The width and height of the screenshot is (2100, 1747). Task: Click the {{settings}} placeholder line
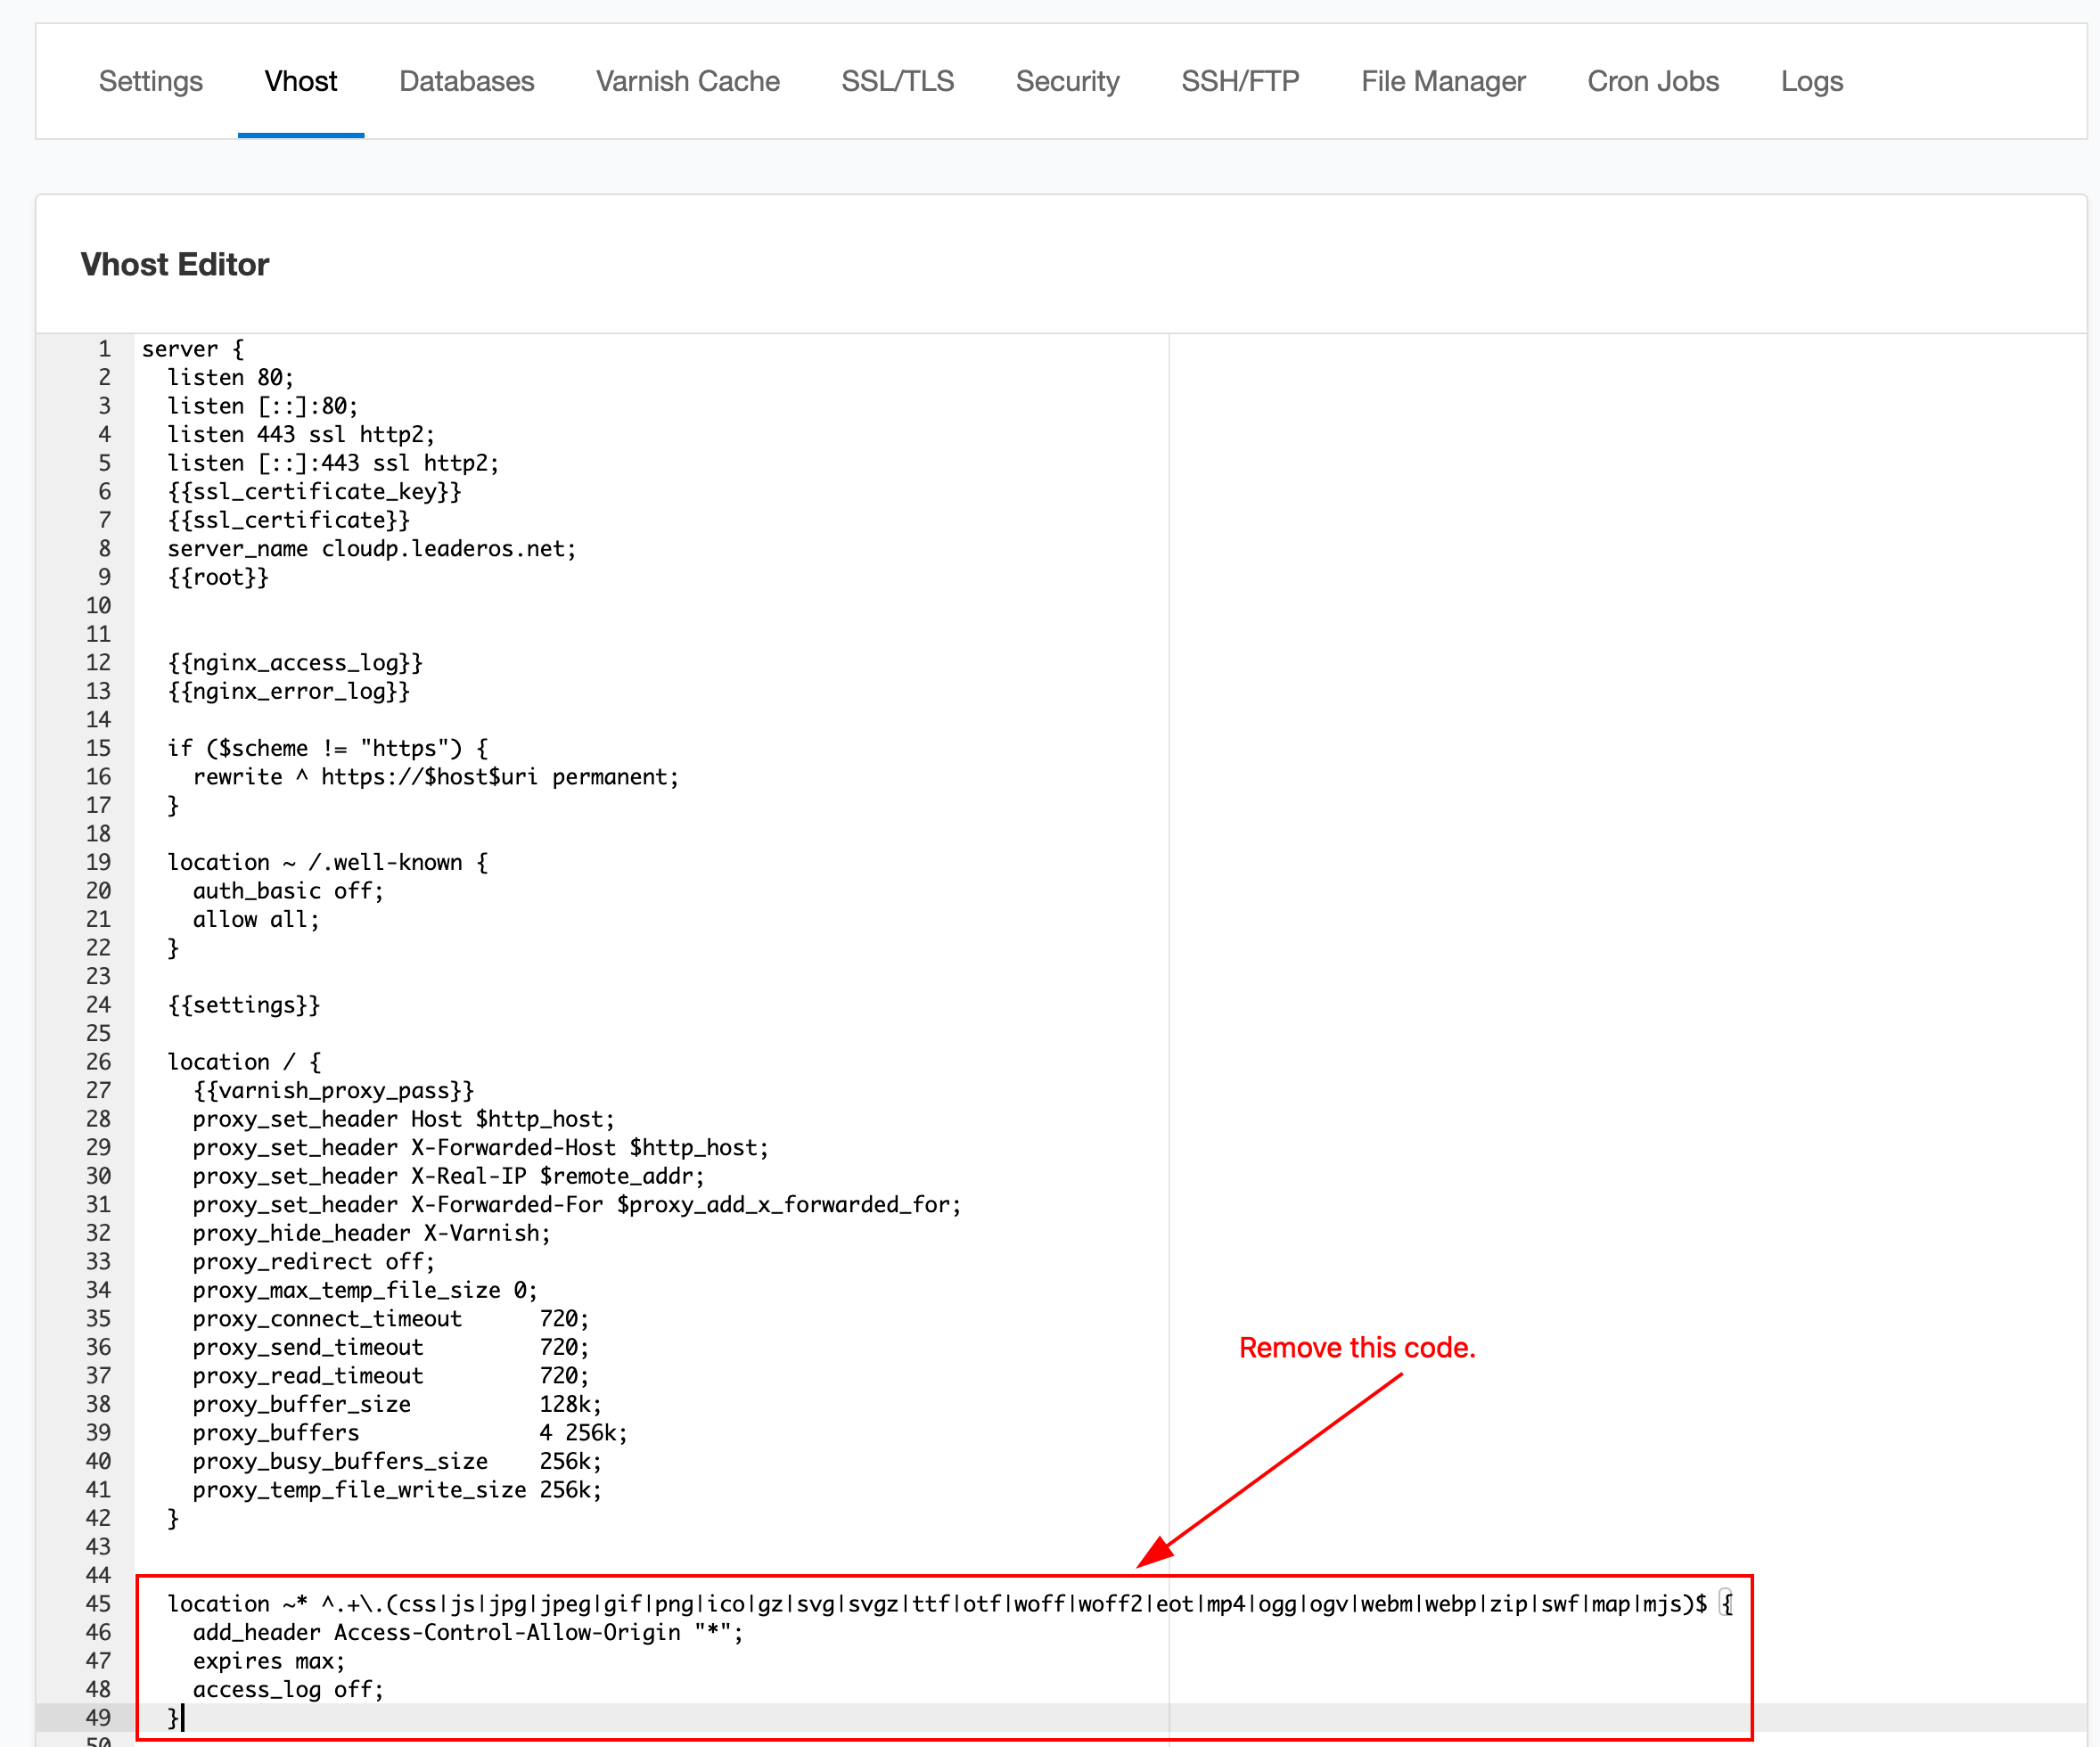[243, 1005]
